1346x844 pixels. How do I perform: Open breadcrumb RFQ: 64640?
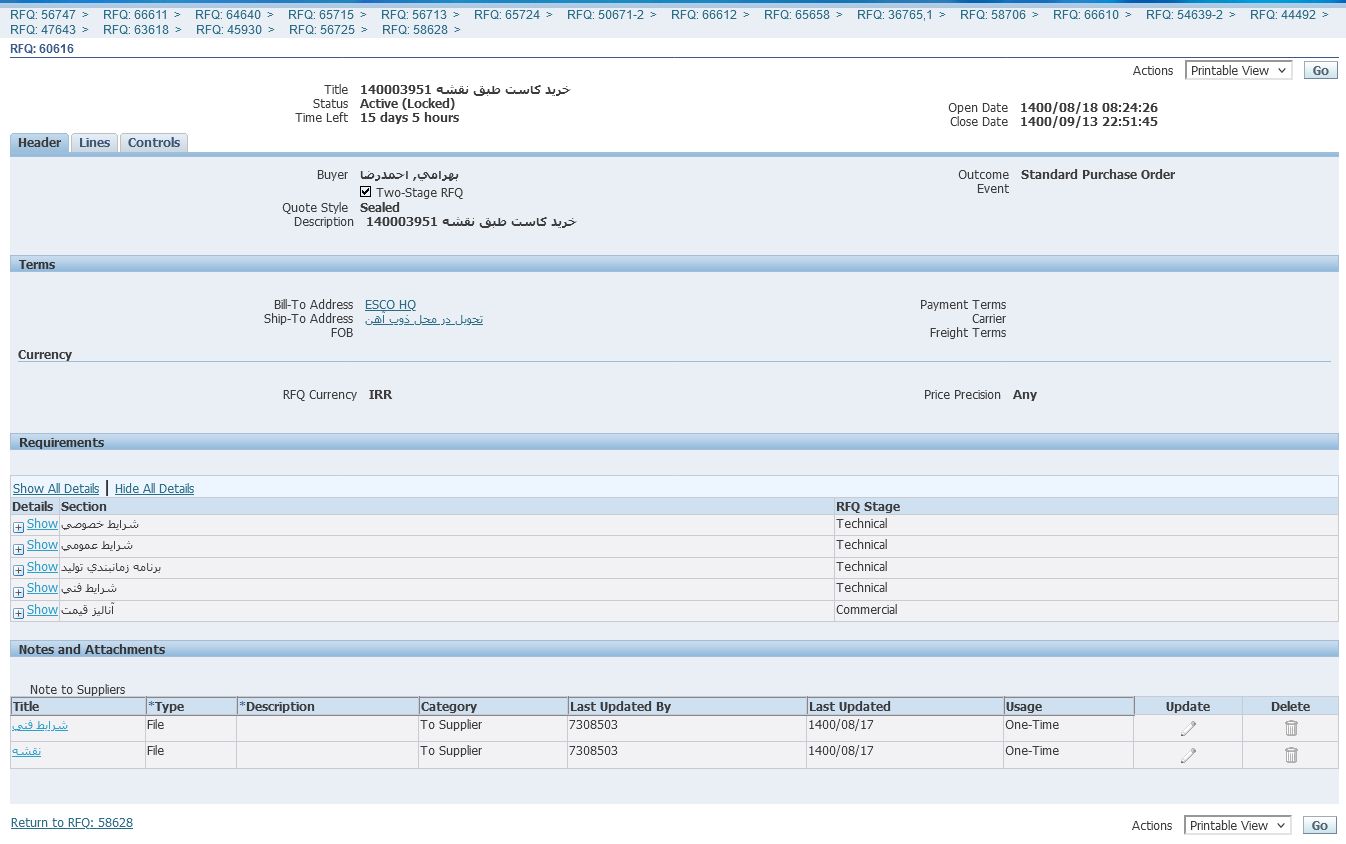coord(228,15)
